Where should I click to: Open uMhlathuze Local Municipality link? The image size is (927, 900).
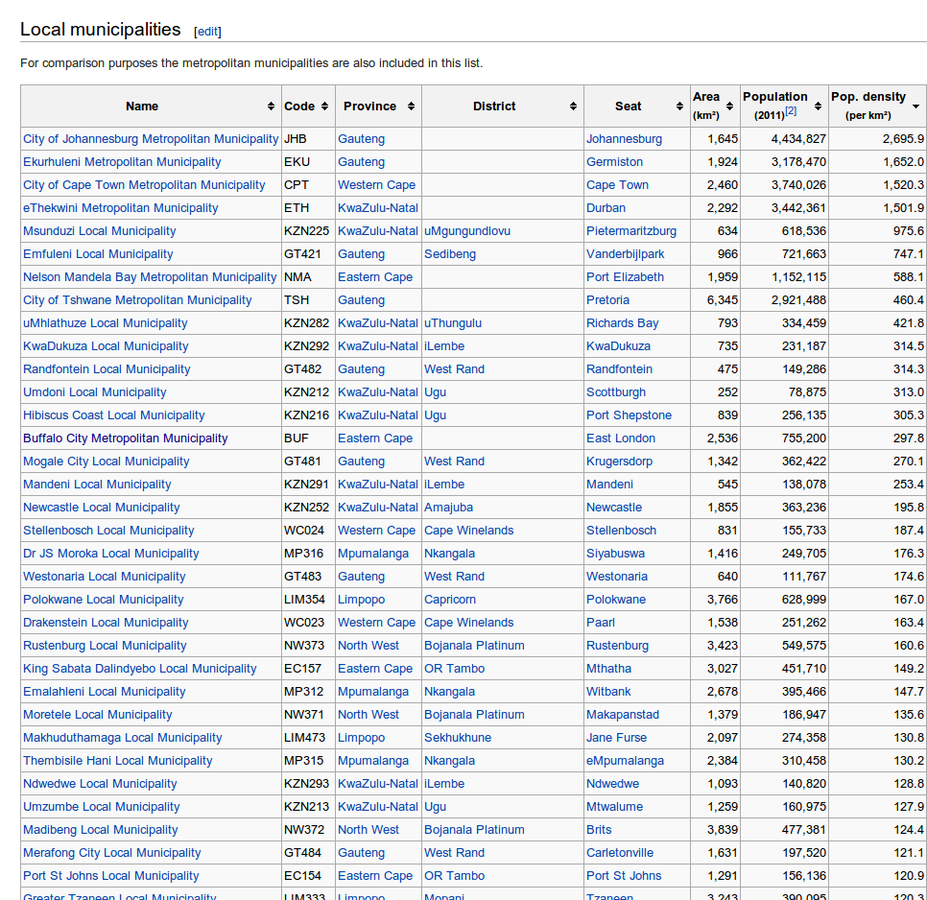coord(105,323)
